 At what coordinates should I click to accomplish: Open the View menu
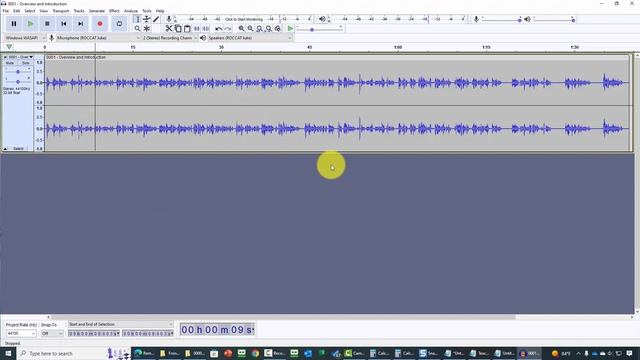(x=44, y=11)
